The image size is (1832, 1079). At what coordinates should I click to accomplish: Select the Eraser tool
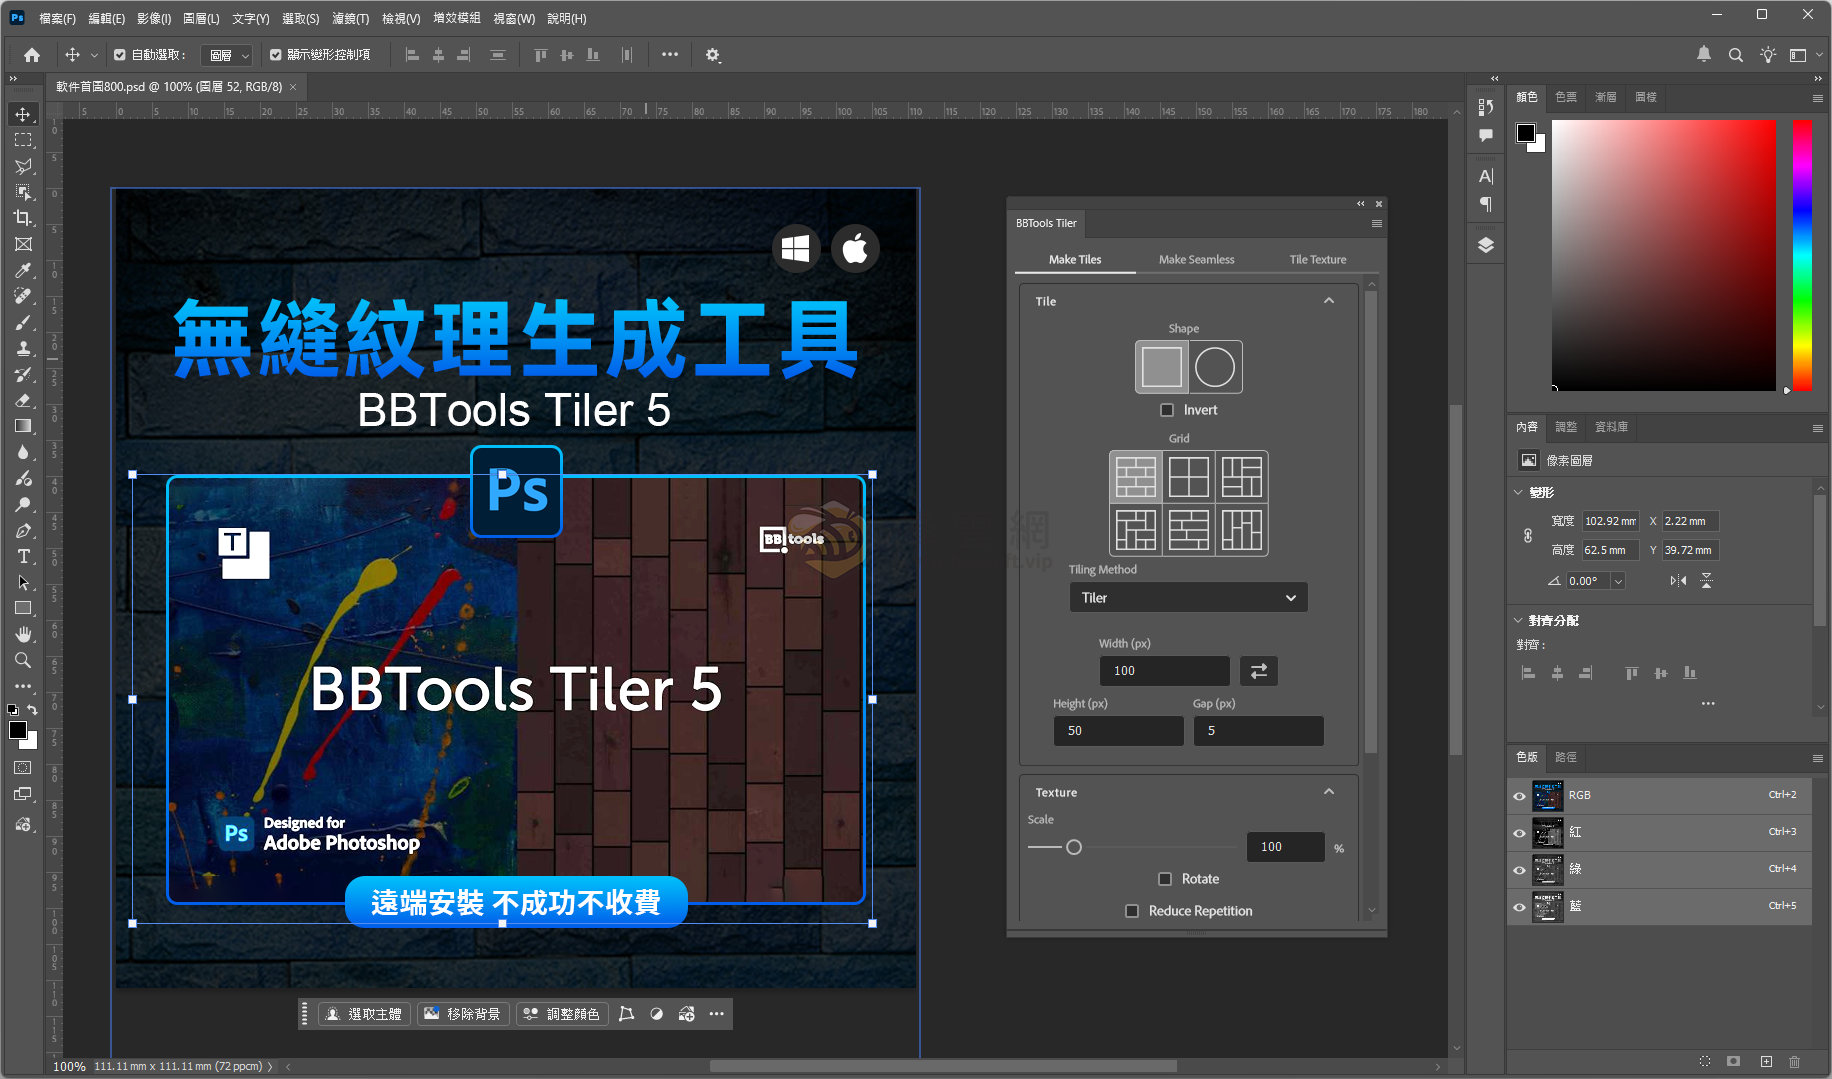pyautogui.click(x=23, y=400)
